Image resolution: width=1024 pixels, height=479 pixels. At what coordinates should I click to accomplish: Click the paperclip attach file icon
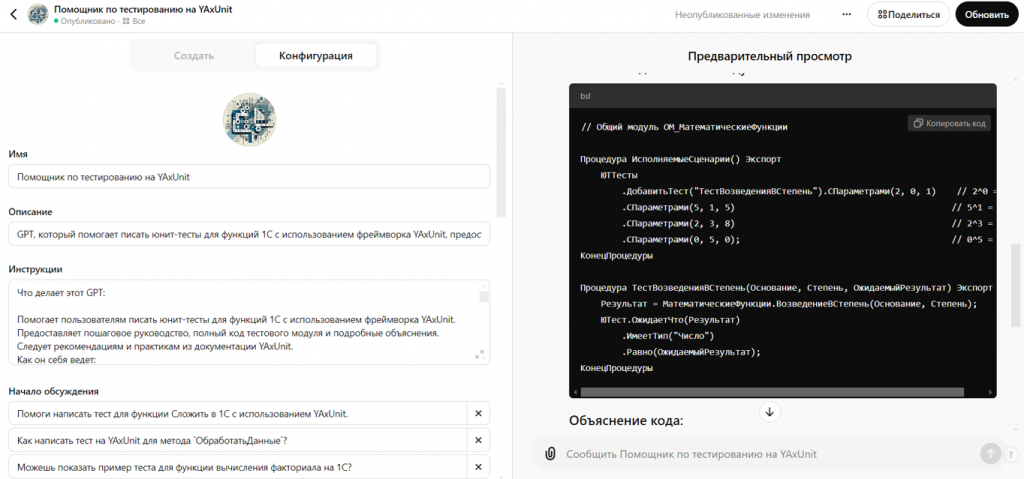pos(551,454)
